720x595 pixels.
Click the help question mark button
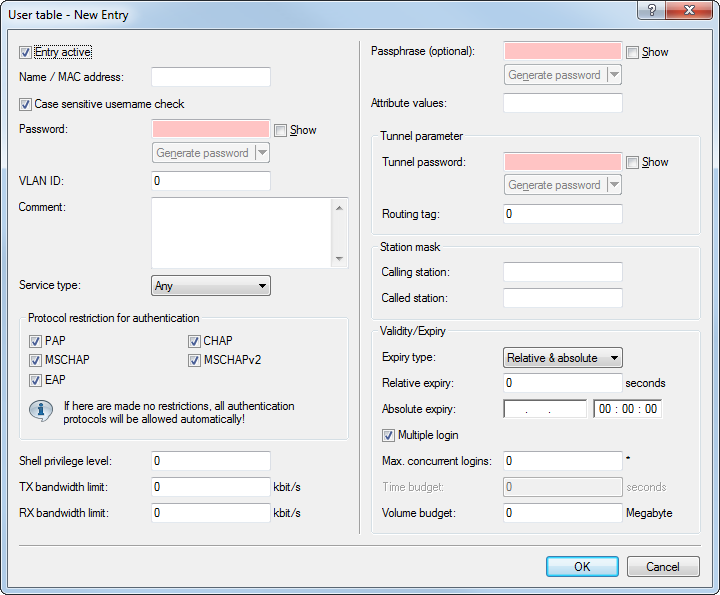click(651, 12)
